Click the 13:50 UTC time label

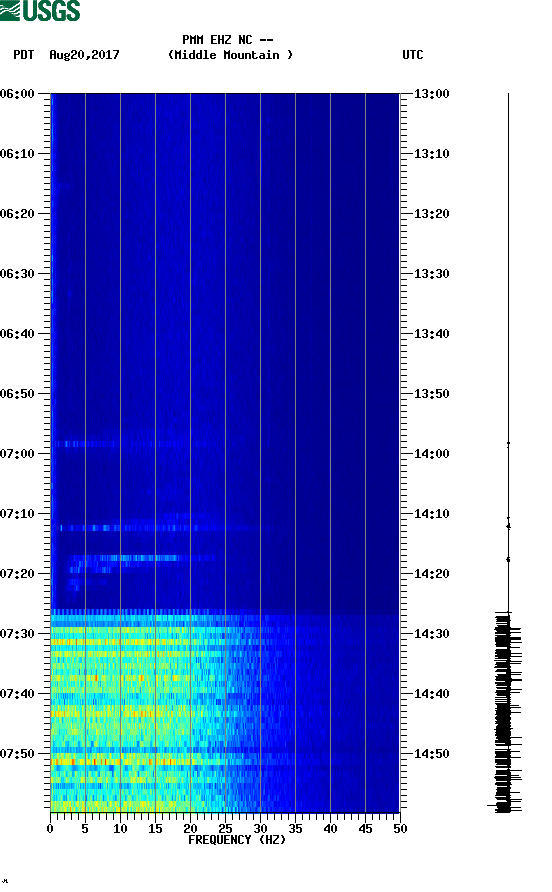[431, 394]
